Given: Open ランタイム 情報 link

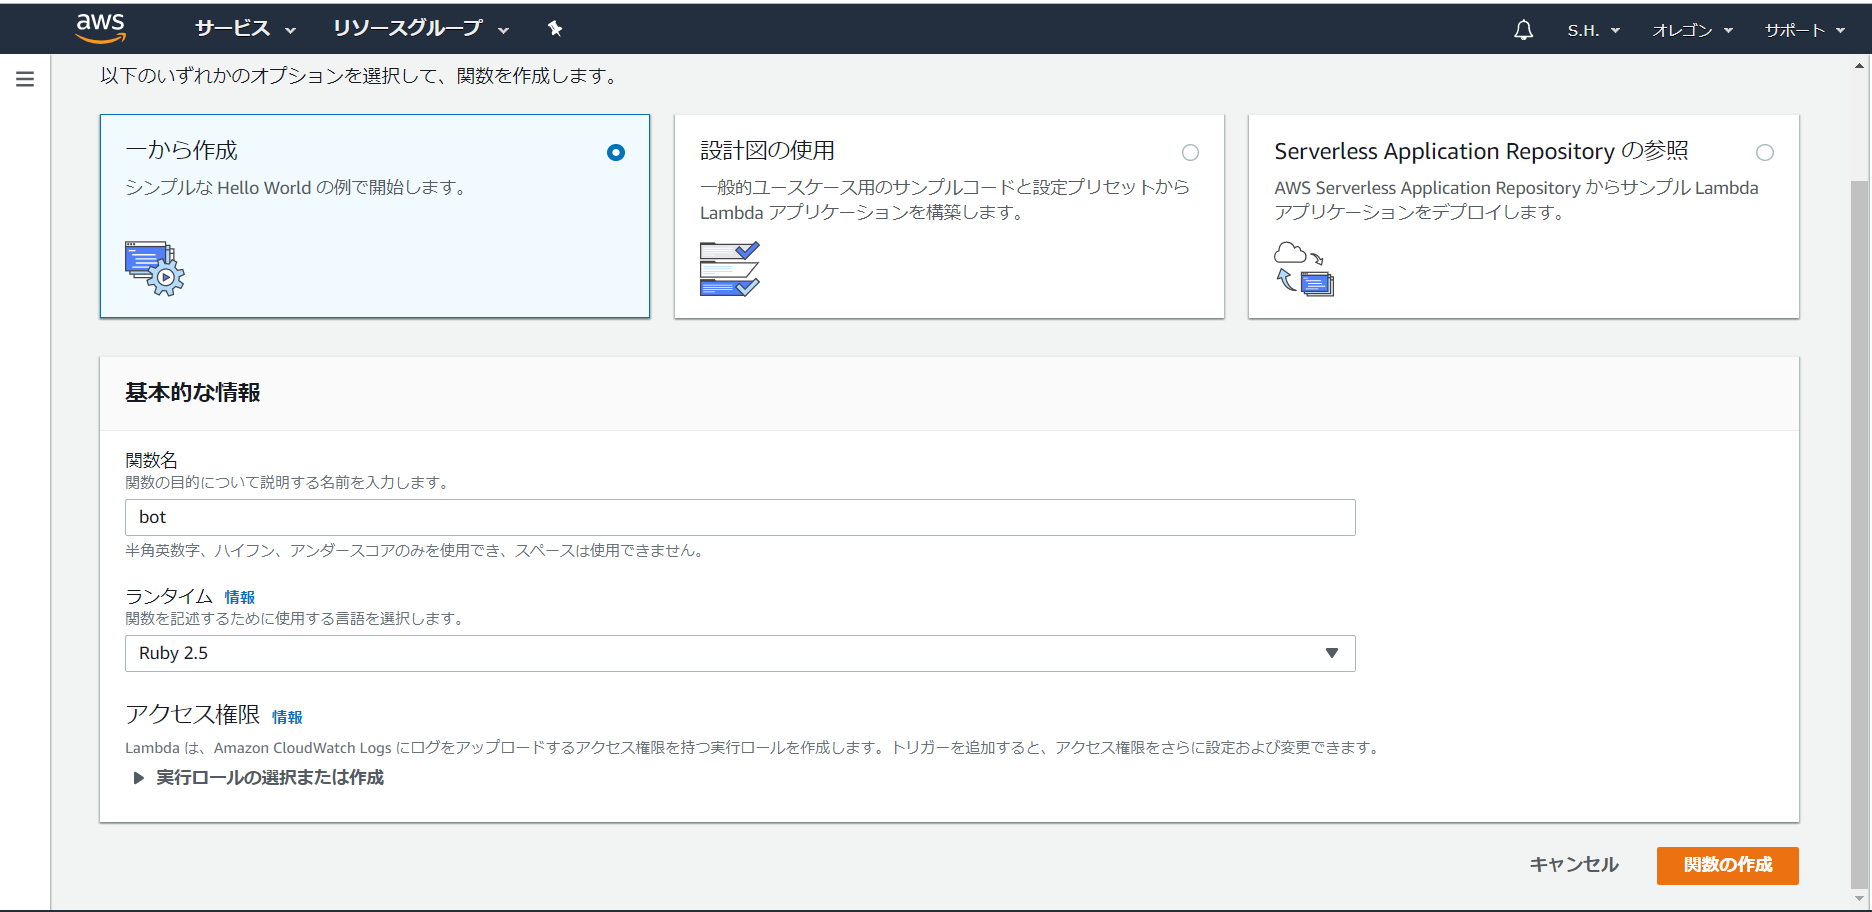Looking at the screenshot, I should [240, 597].
